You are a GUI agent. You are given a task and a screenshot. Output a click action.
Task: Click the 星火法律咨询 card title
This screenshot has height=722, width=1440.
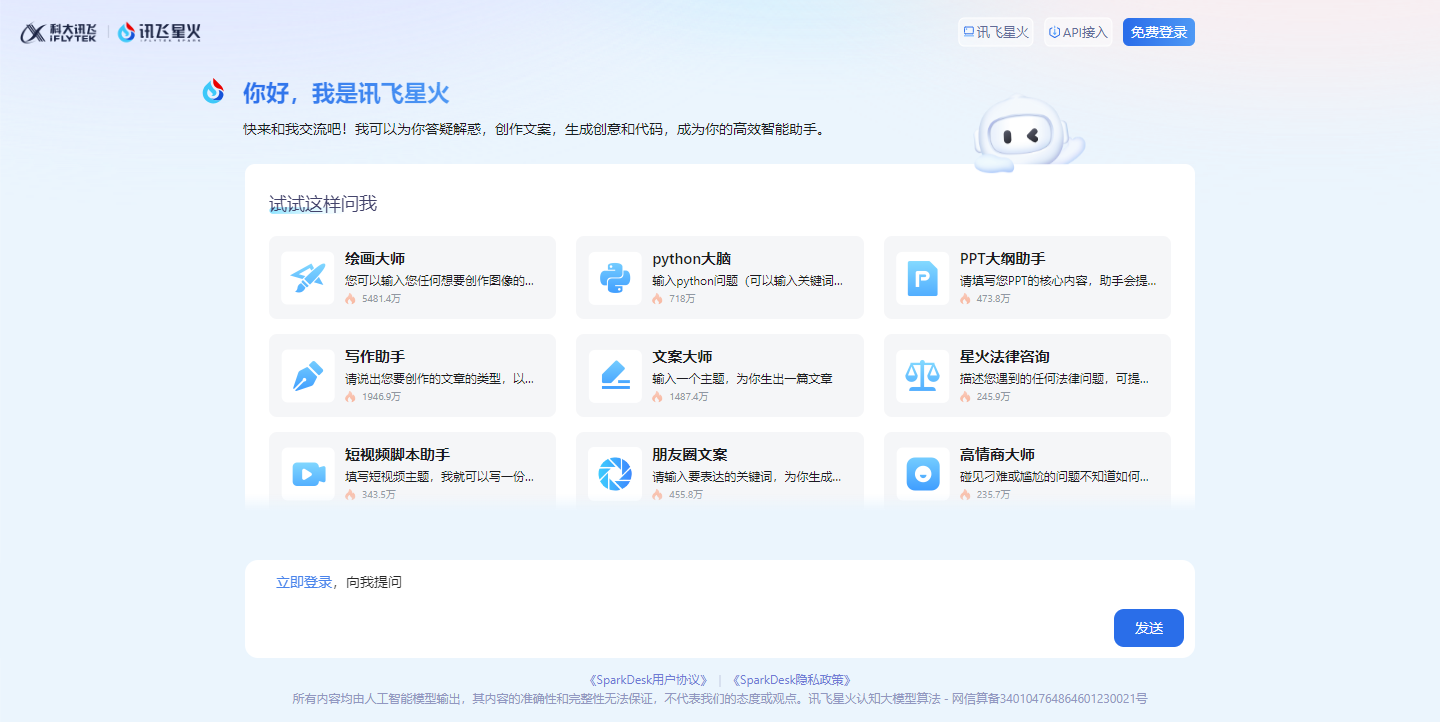point(1005,357)
